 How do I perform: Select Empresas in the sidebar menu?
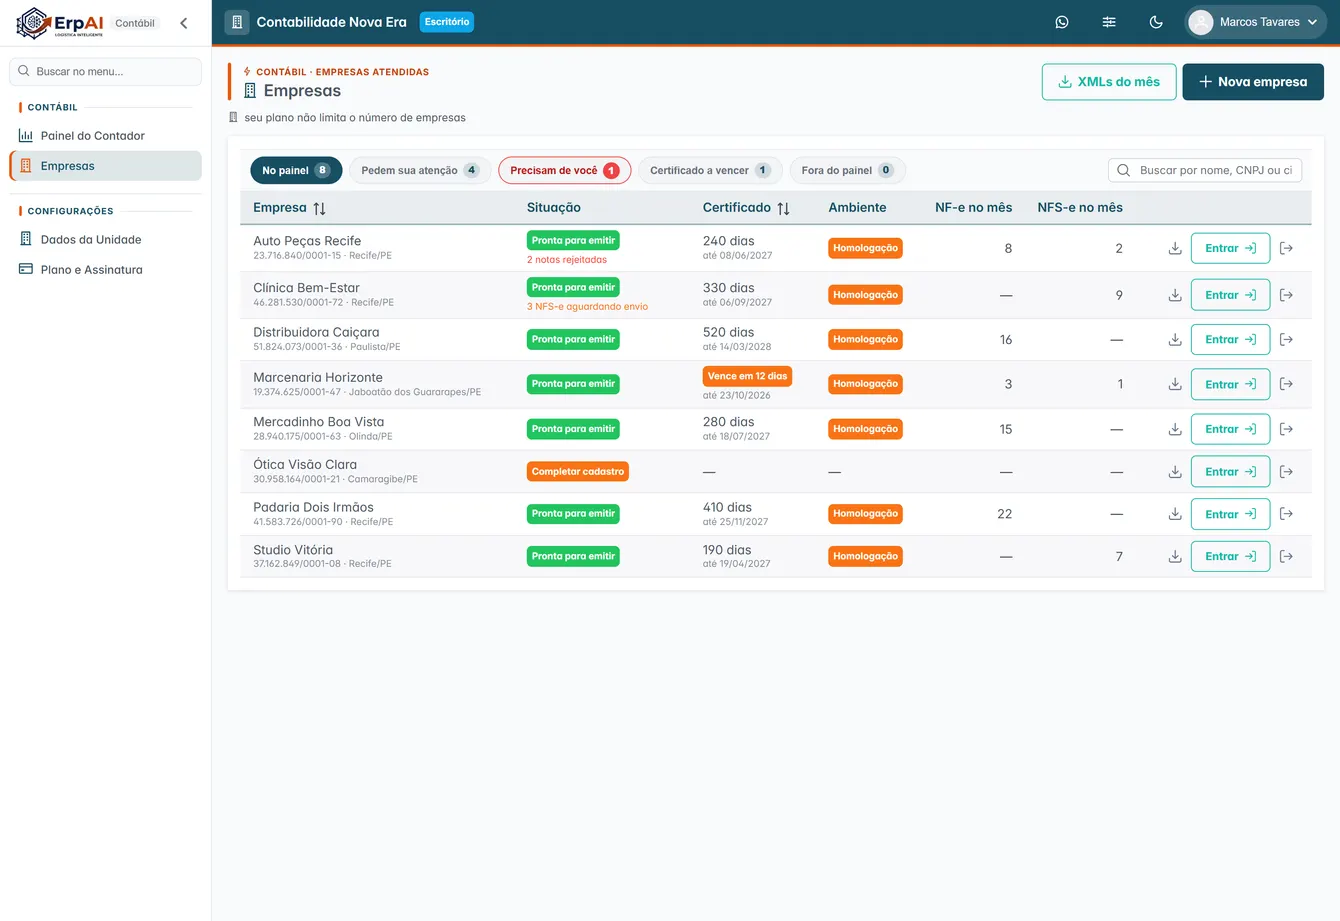[105, 166]
